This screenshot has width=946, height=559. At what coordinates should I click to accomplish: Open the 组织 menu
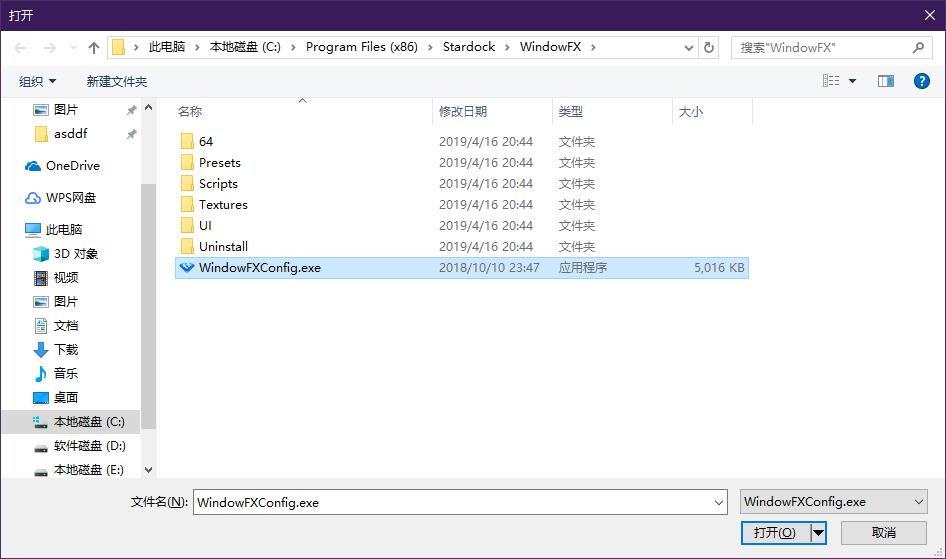(x=37, y=81)
